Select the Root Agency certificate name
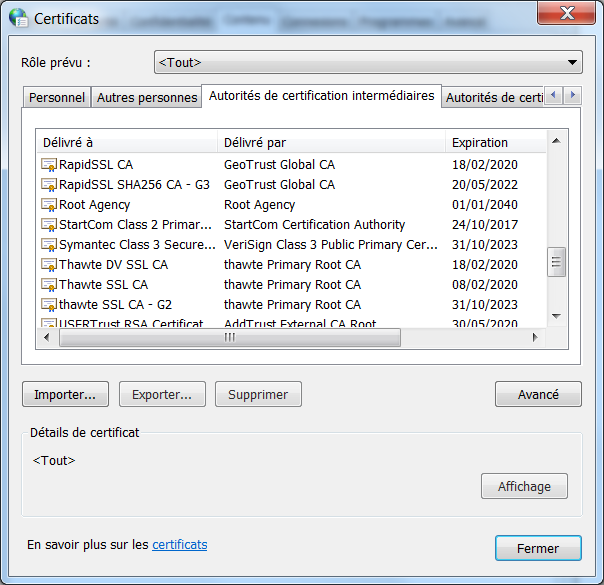604x585 pixels. click(94, 205)
